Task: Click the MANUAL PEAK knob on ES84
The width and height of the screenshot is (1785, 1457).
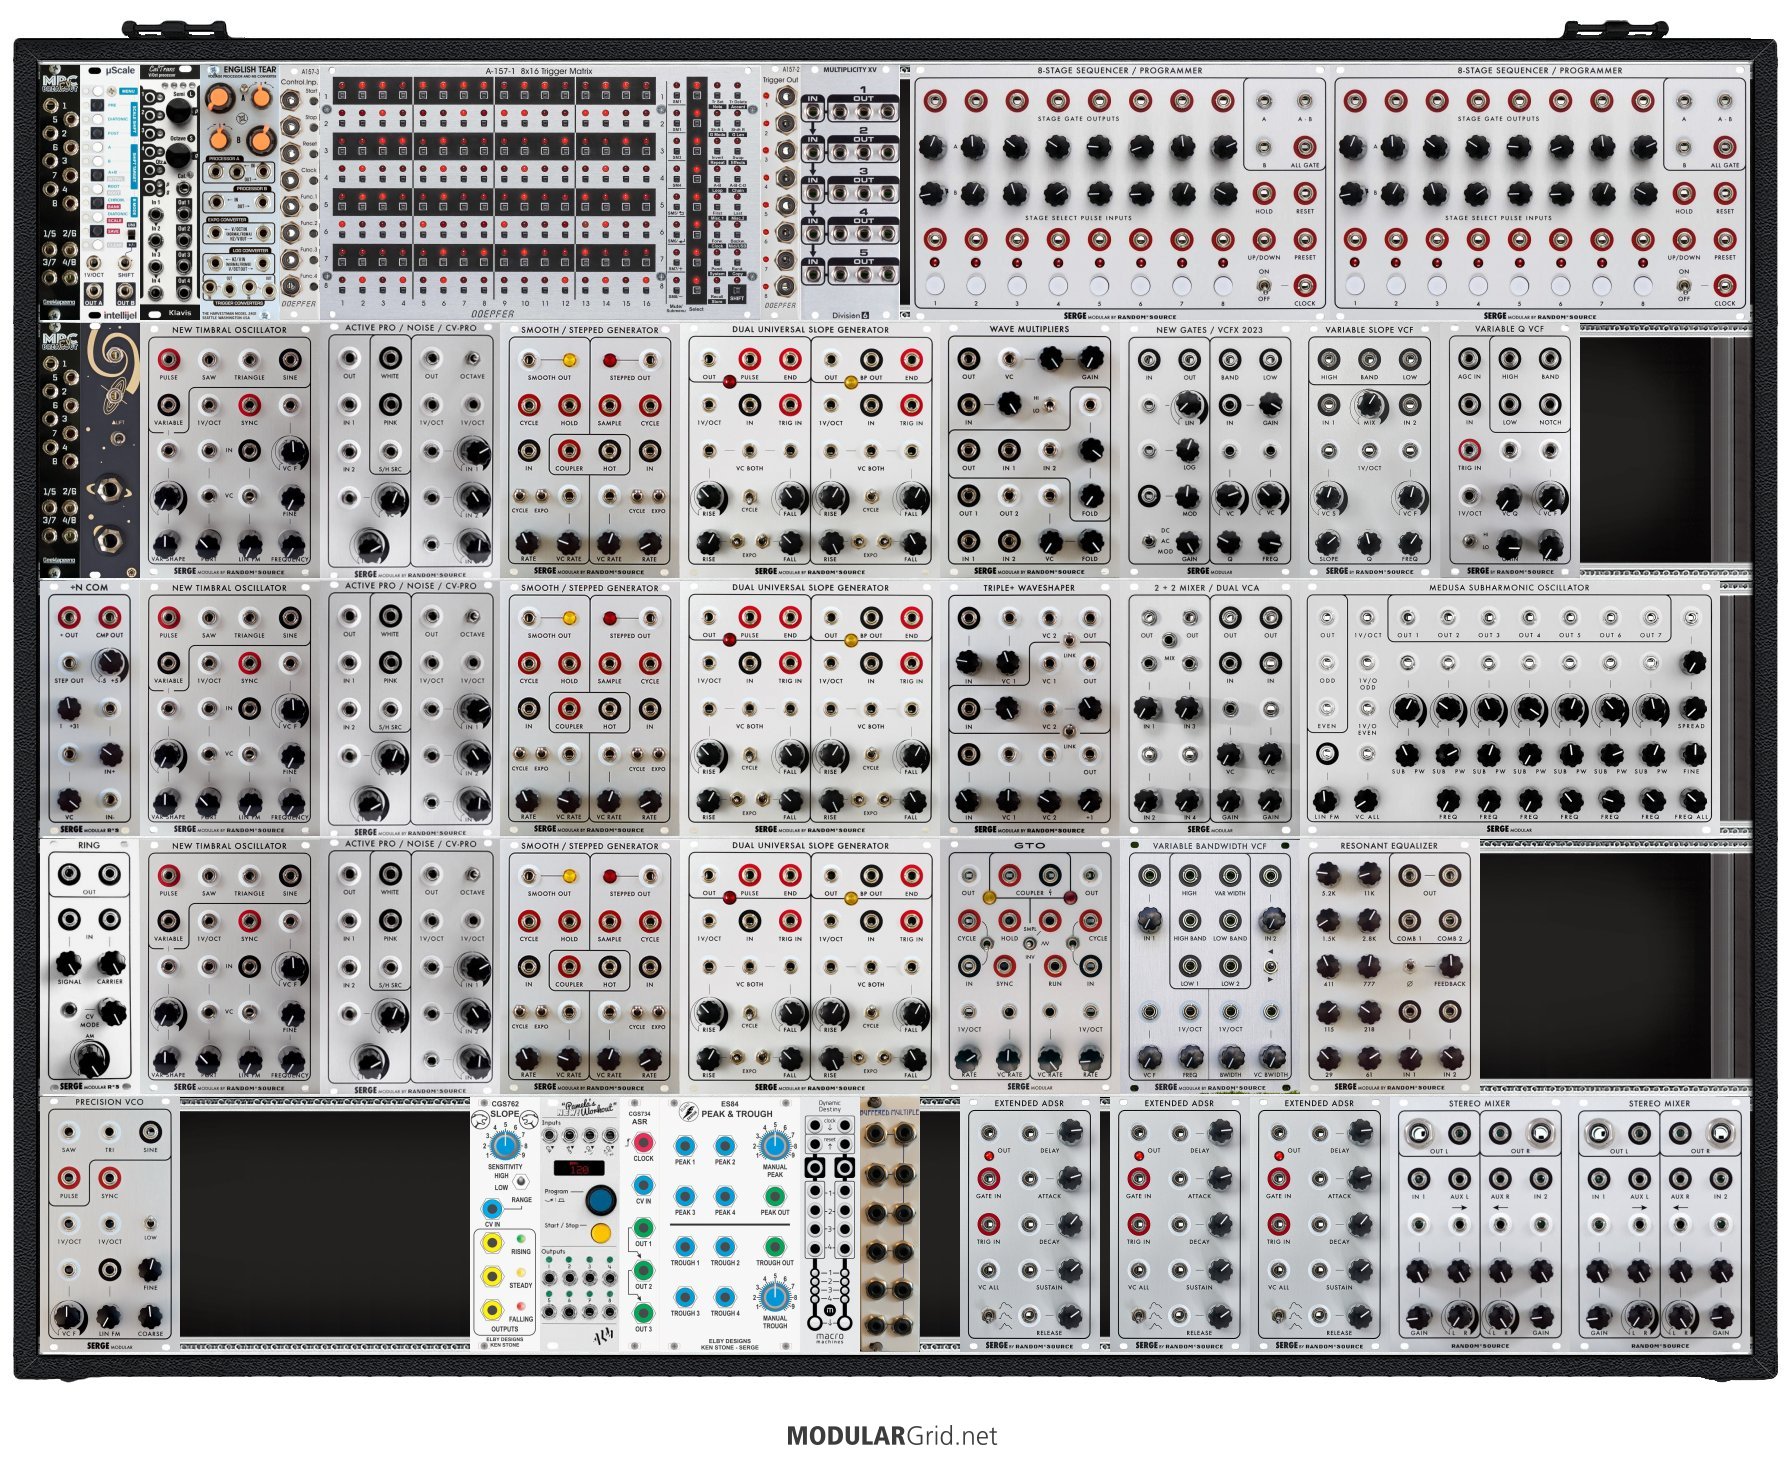Action: click(x=773, y=1145)
